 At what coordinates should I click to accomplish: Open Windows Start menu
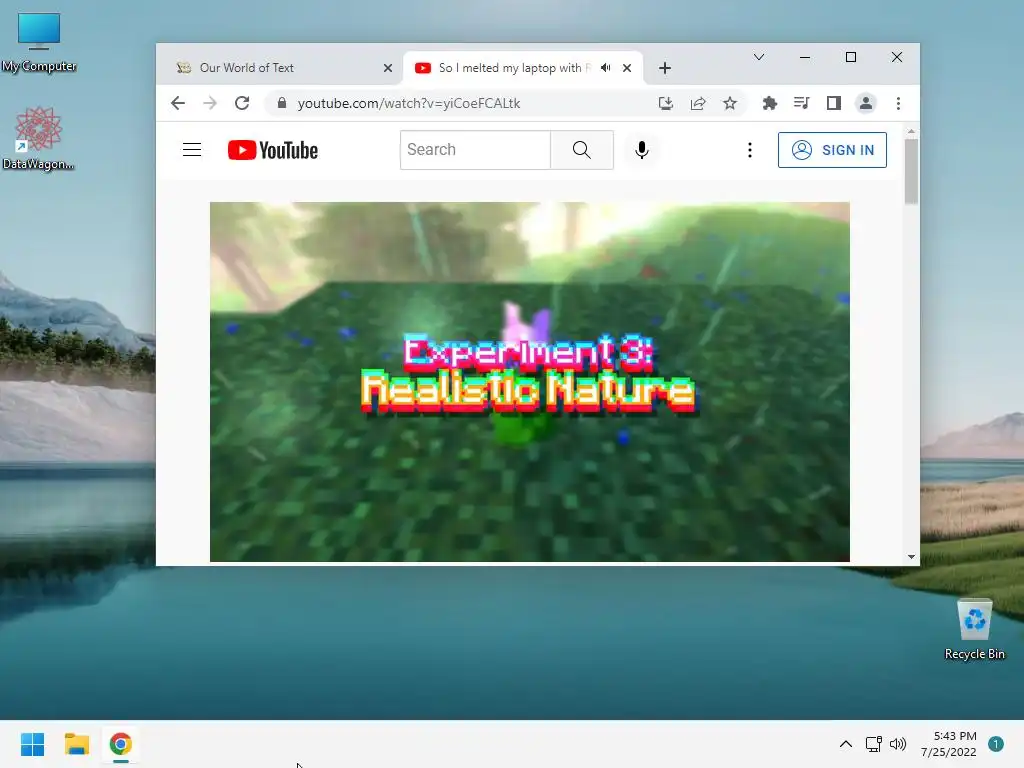coord(32,744)
